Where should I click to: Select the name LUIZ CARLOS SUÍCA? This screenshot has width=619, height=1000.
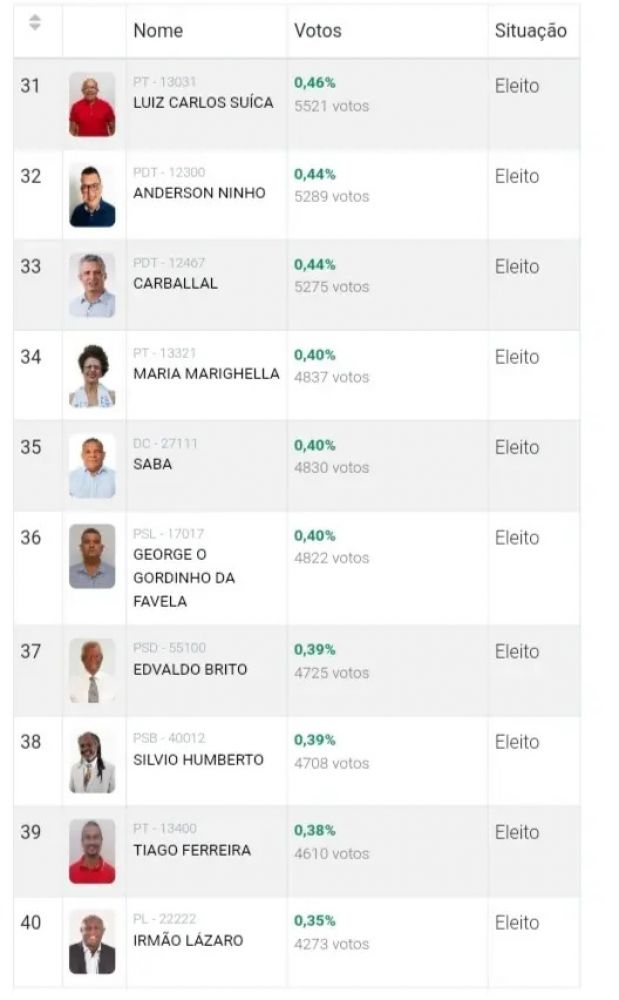(203, 103)
